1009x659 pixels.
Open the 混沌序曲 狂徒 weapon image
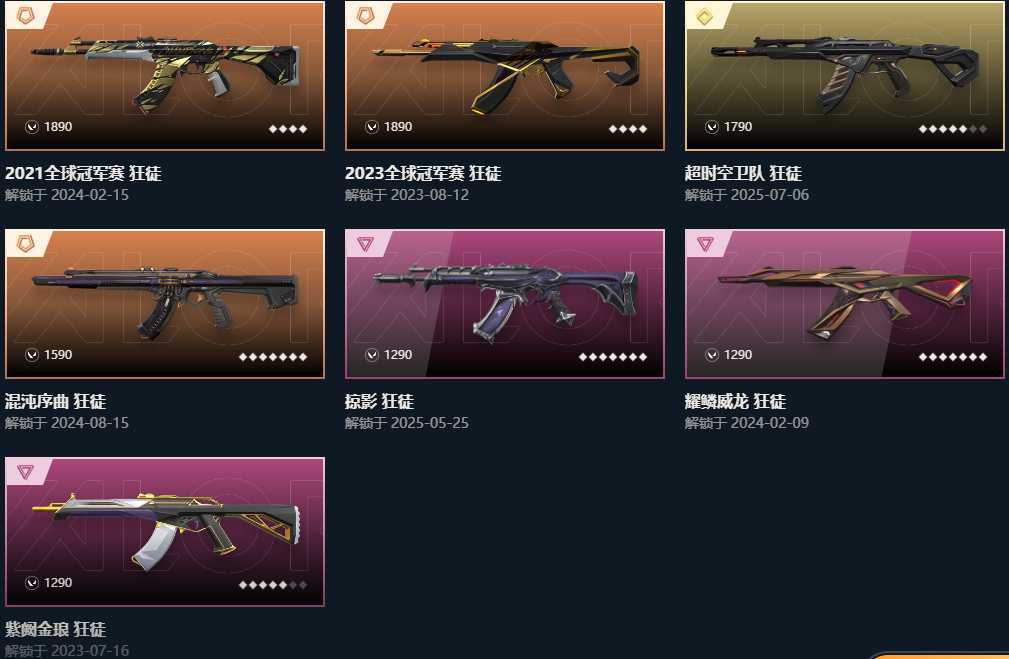pyautogui.click(x=165, y=304)
